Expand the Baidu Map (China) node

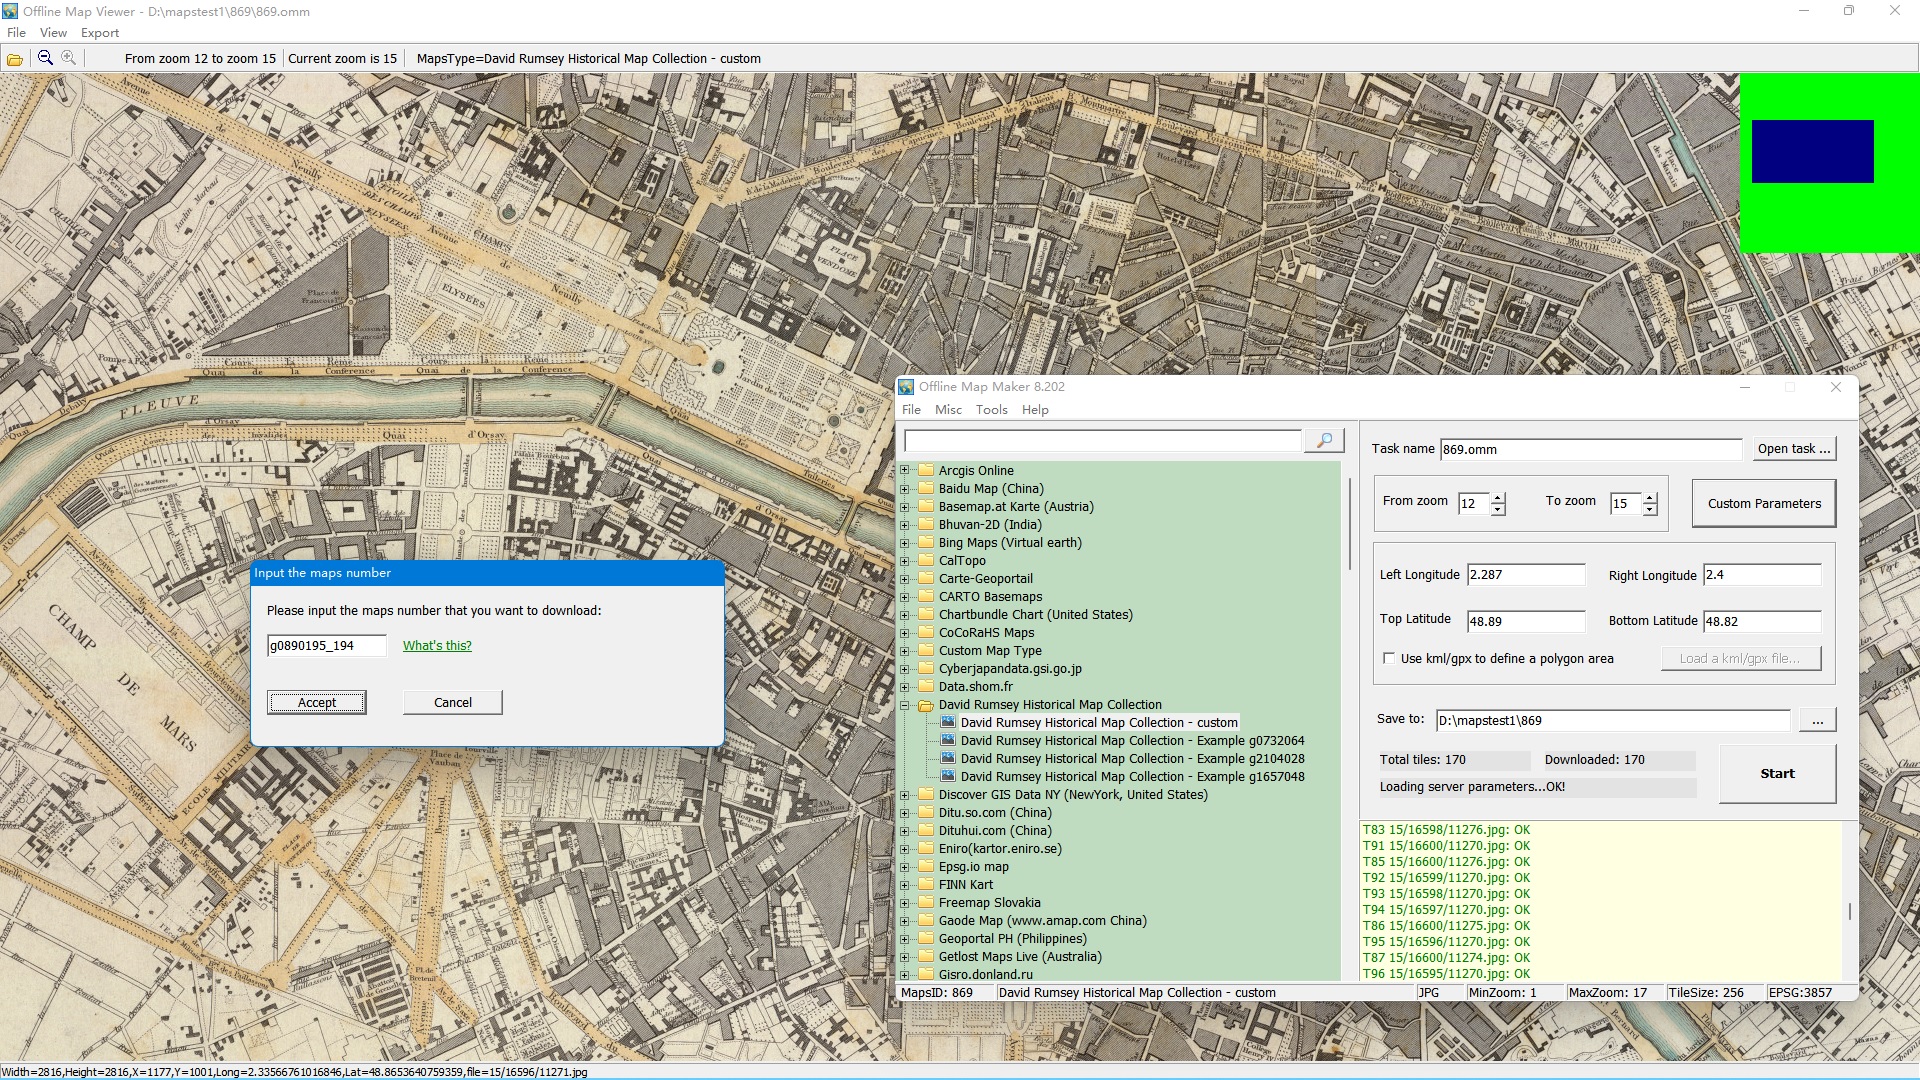(905, 488)
